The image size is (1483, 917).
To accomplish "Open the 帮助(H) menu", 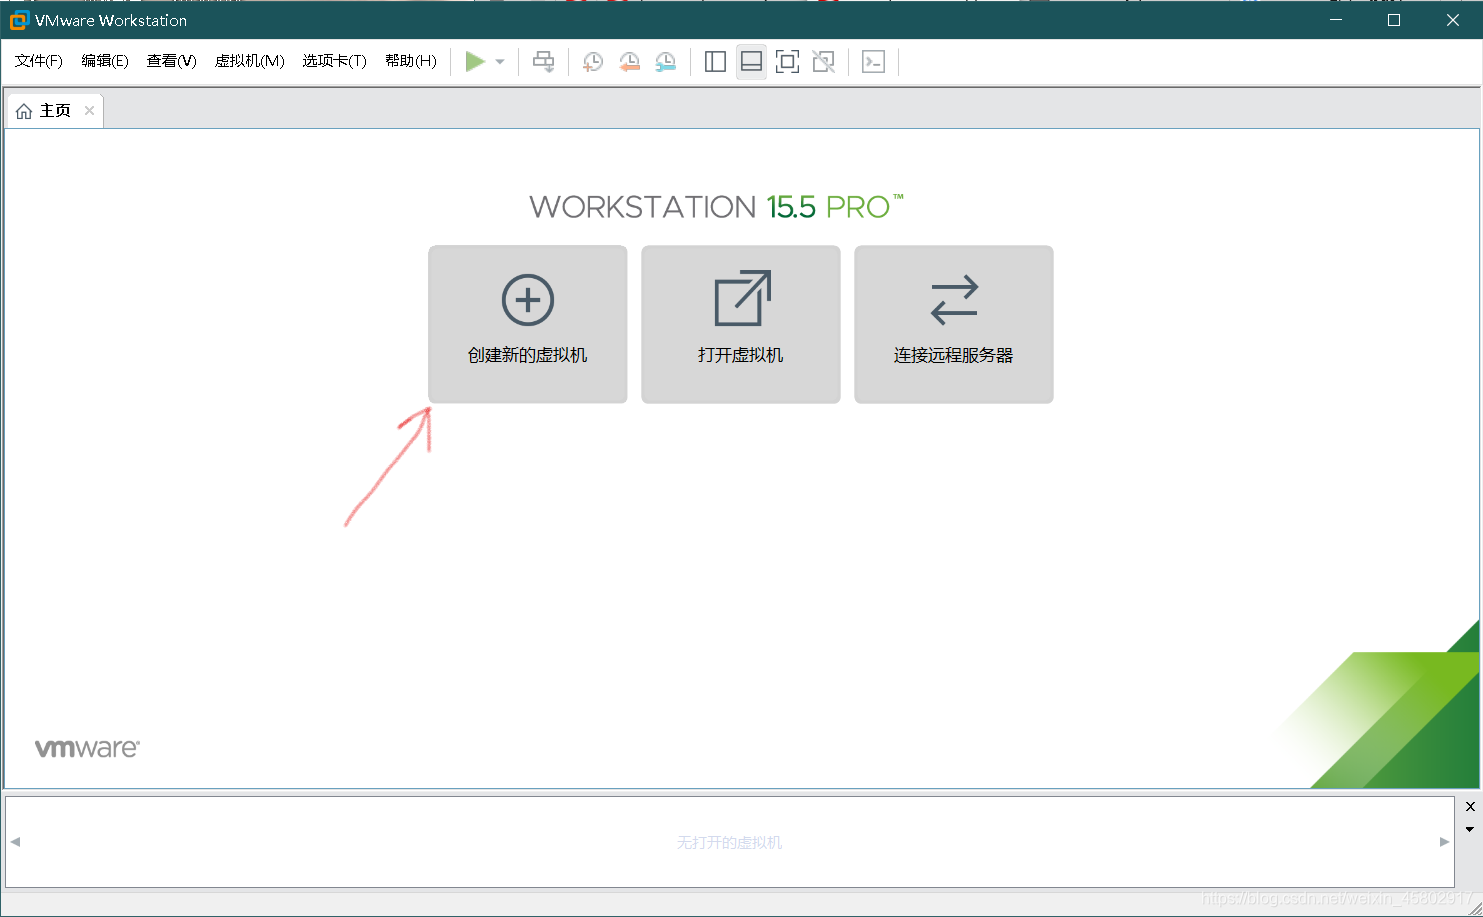I will tap(411, 61).
